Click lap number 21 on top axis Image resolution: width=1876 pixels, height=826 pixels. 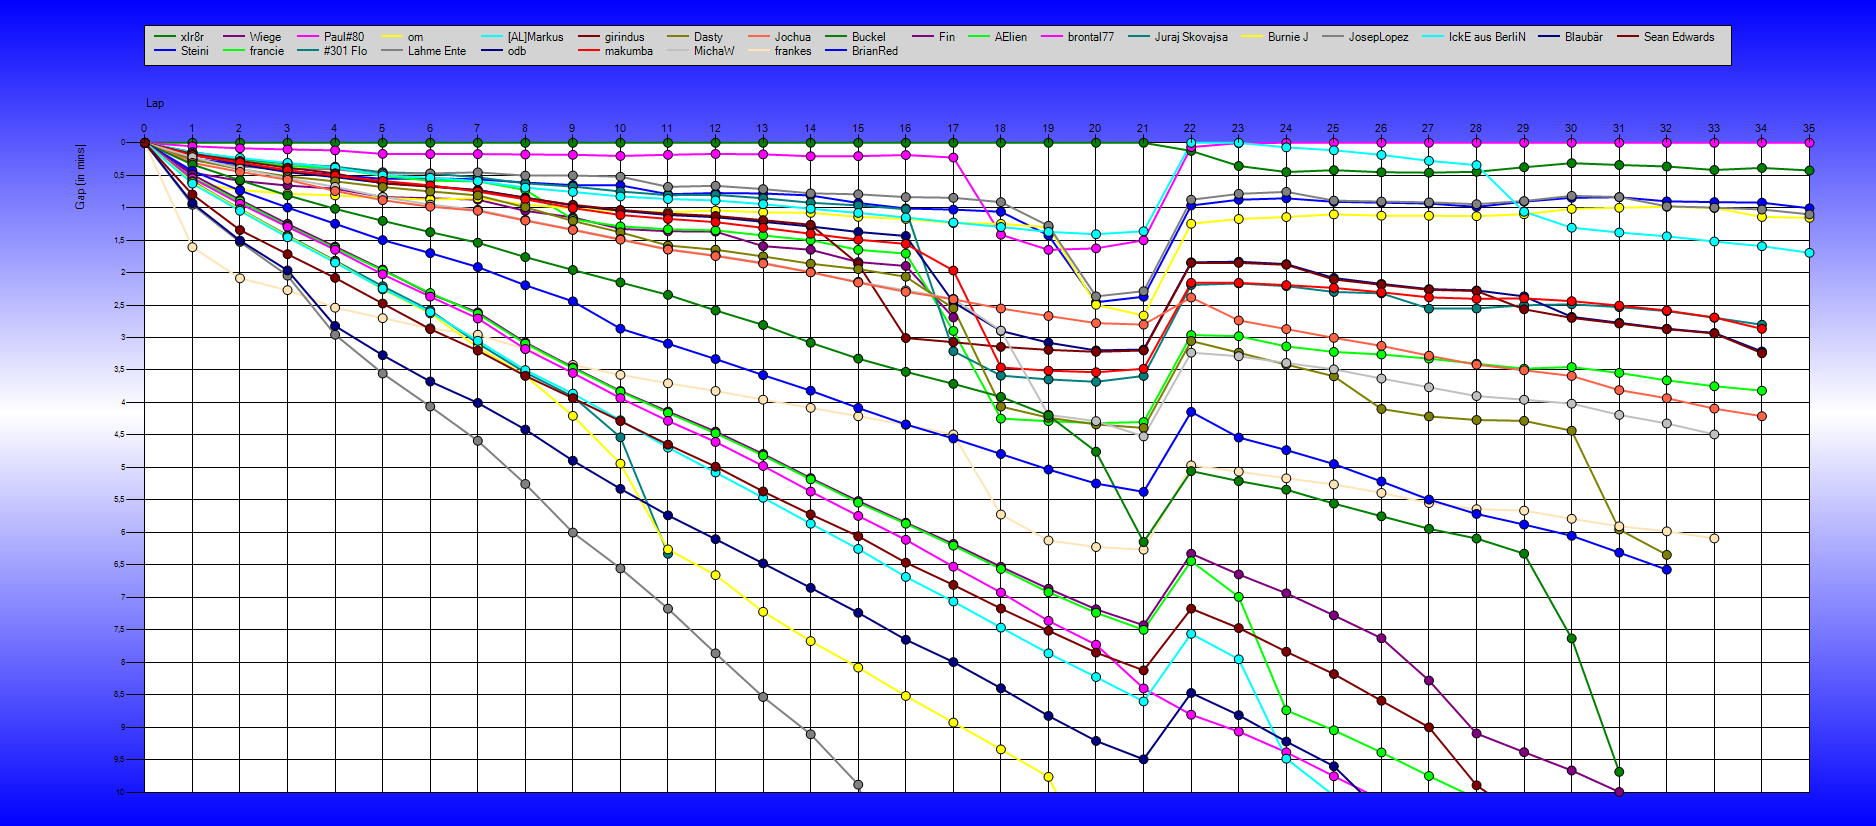click(1143, 128)
